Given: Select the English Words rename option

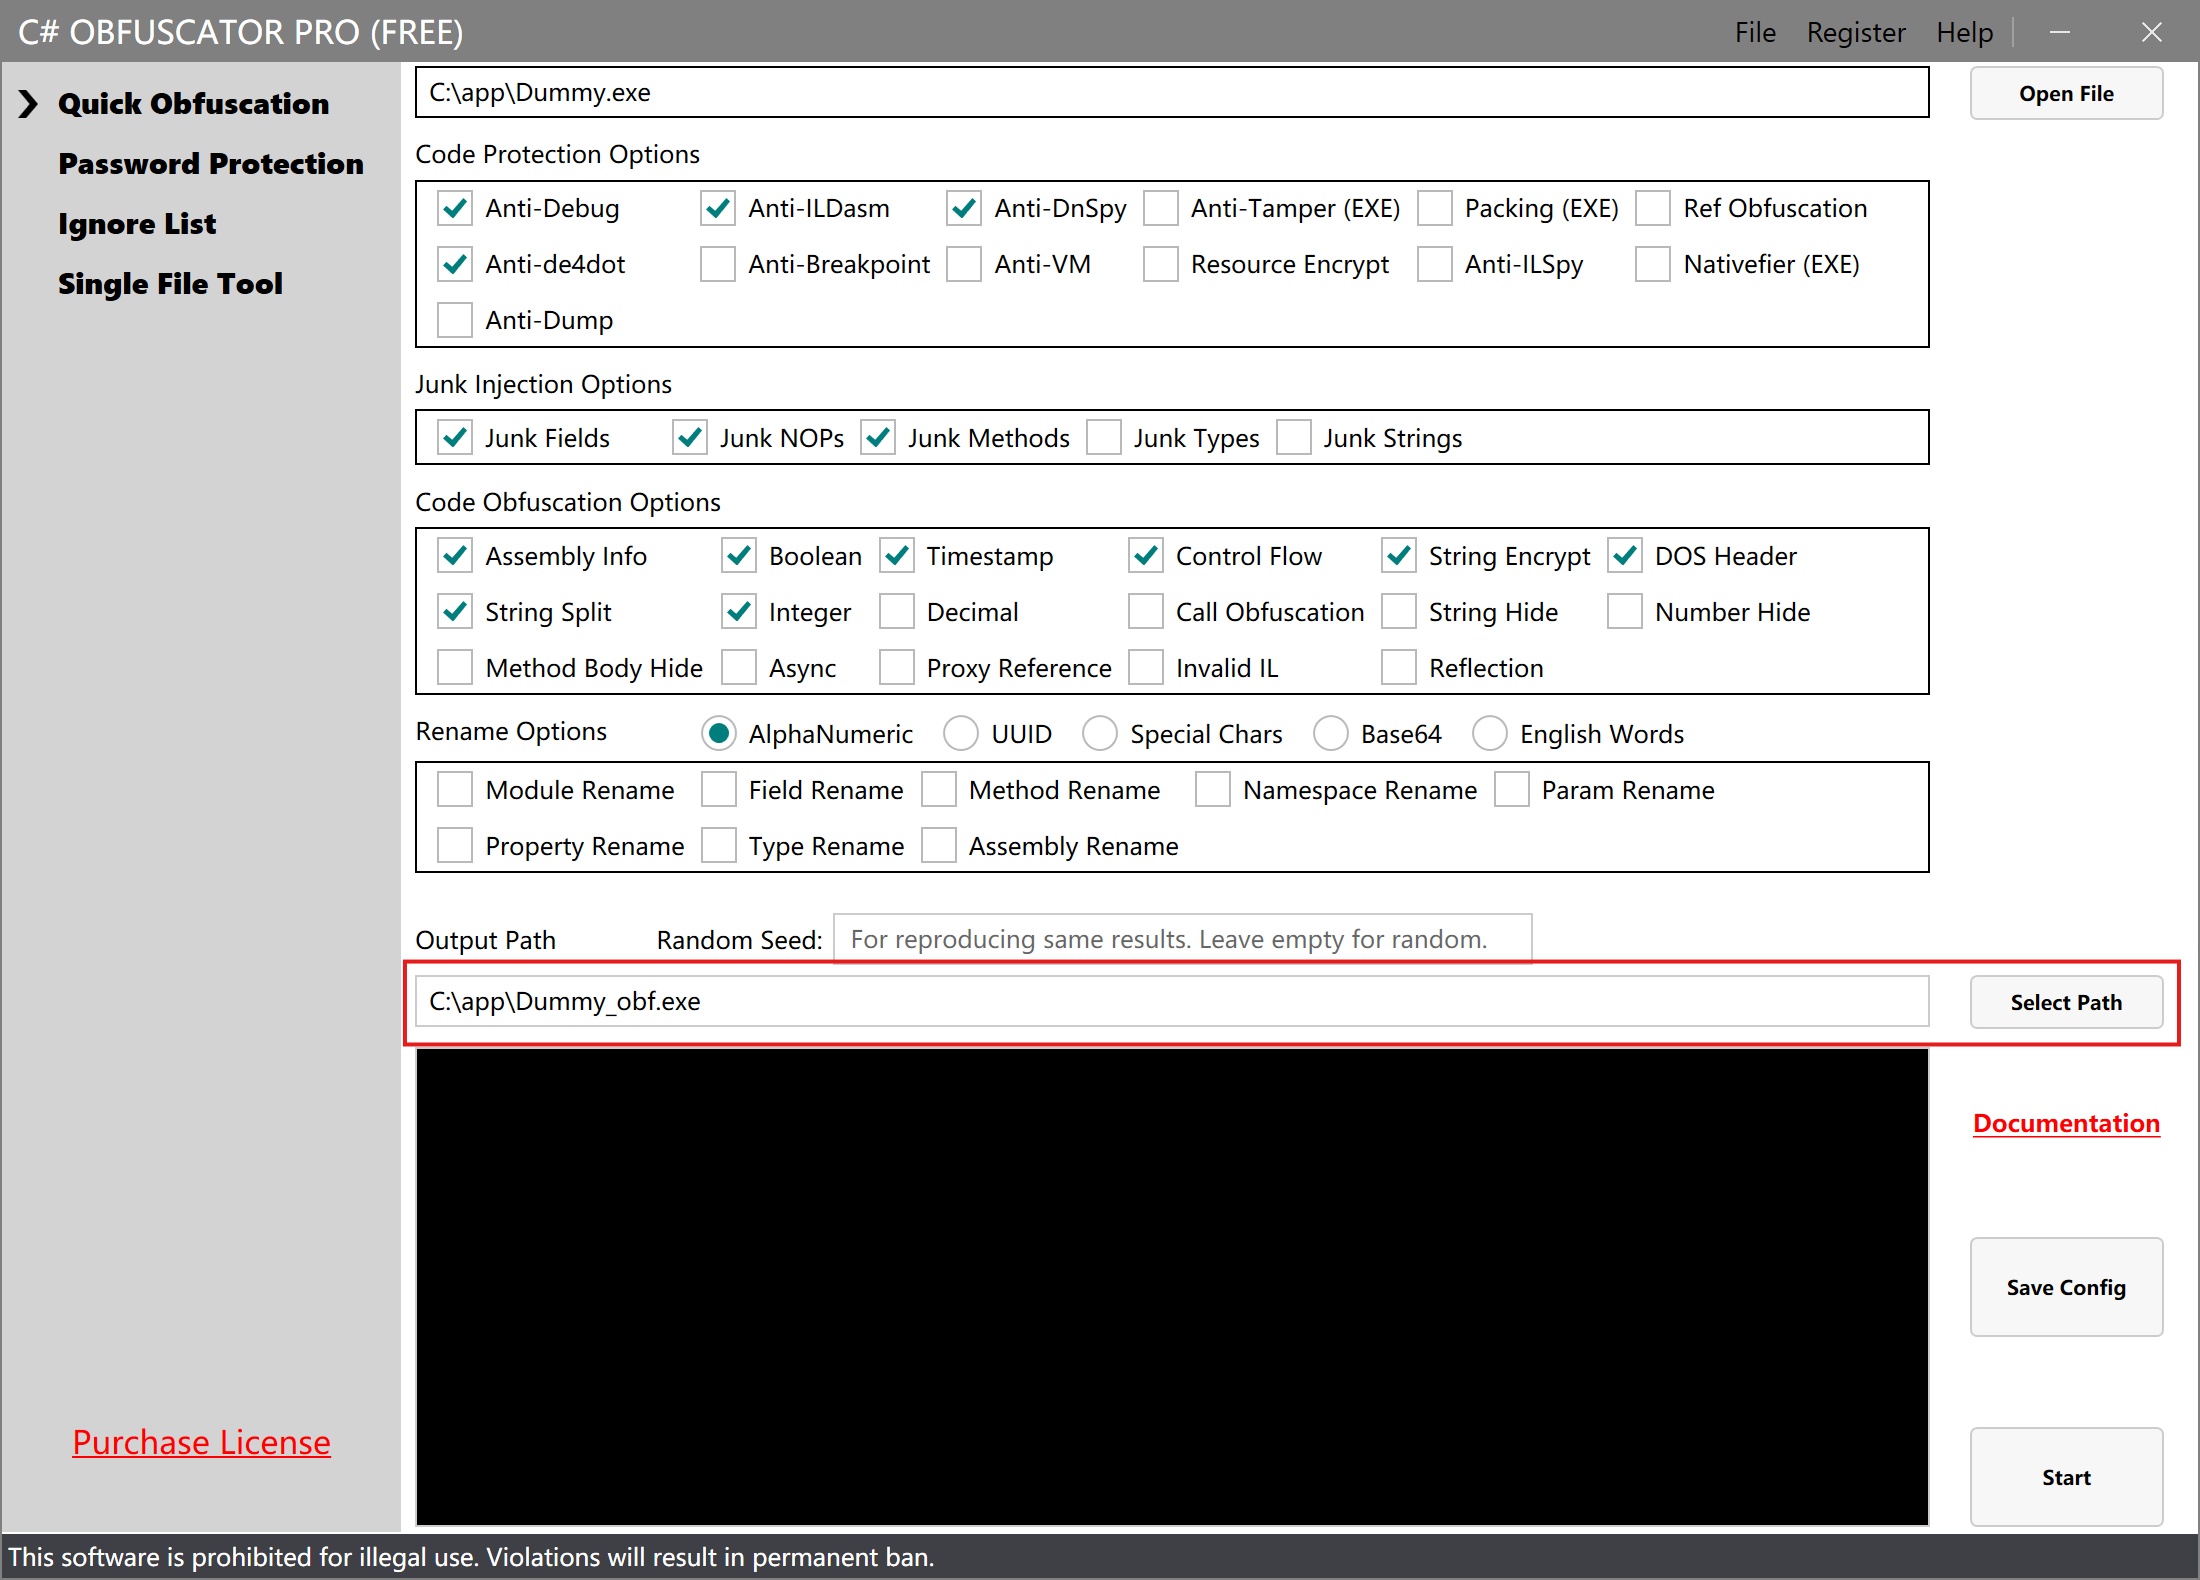Looking at the screenshot, I should pos(1490,733).
